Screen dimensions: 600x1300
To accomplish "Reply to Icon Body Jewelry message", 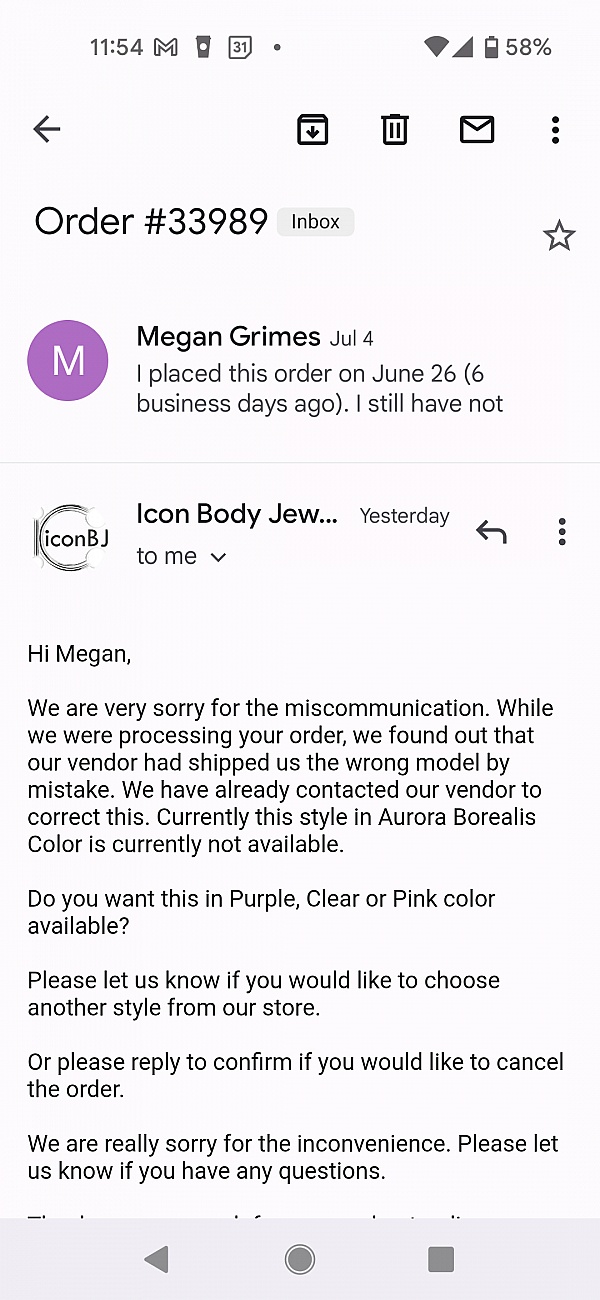I will click(x=491, y=532).
